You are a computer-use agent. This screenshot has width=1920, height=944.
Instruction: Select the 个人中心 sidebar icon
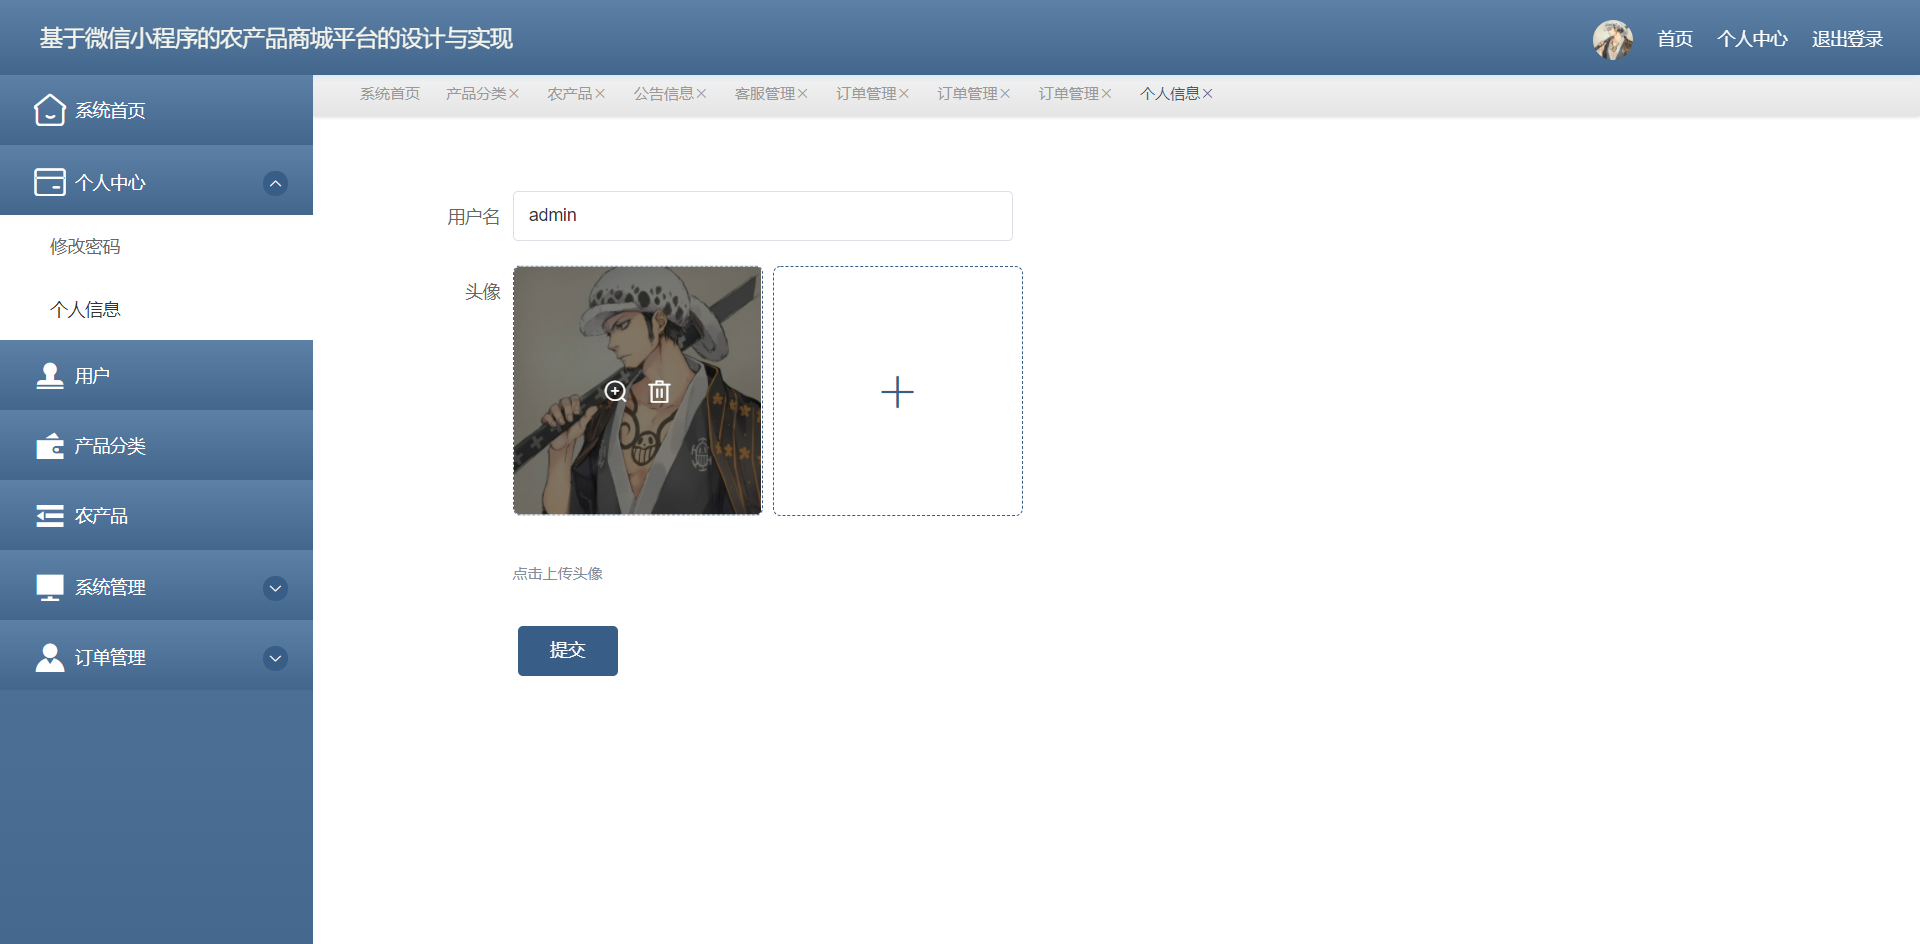coord(49,181)
